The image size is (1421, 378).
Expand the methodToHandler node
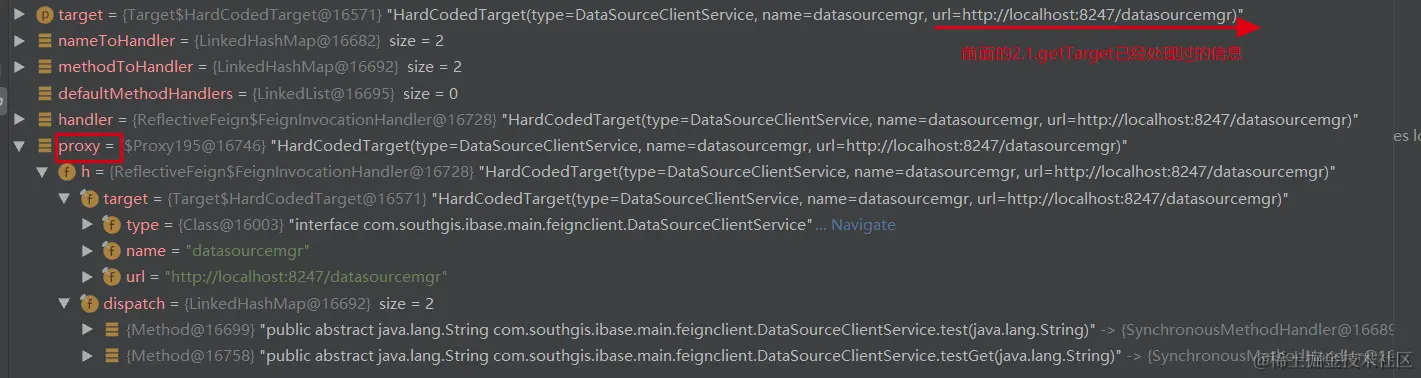(19, 67)
